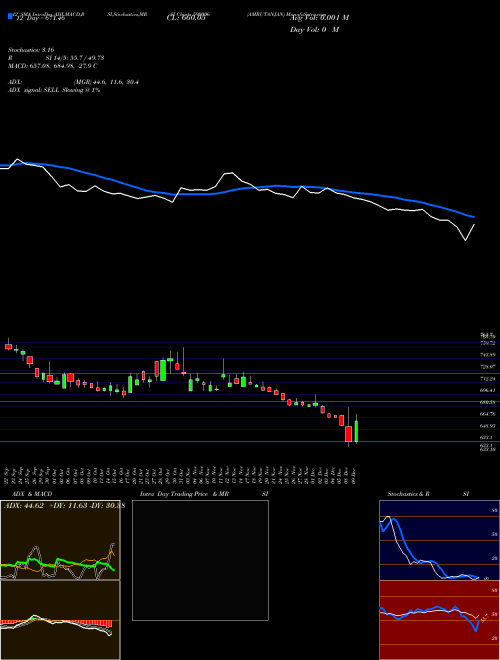Click the blue stochastics panel chart
The width and height of the screenshot is (500, 660).
click(439, 540)
